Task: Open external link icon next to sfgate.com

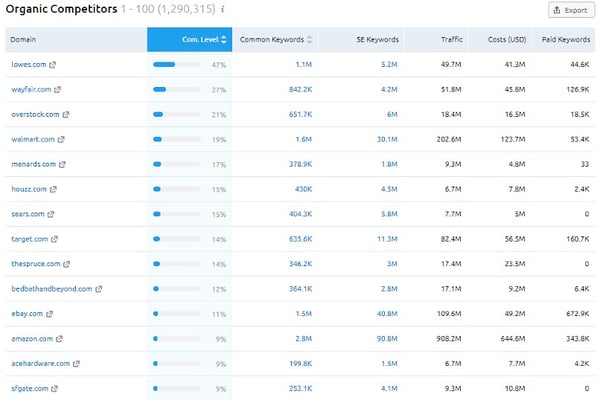Action: (54, 389)
